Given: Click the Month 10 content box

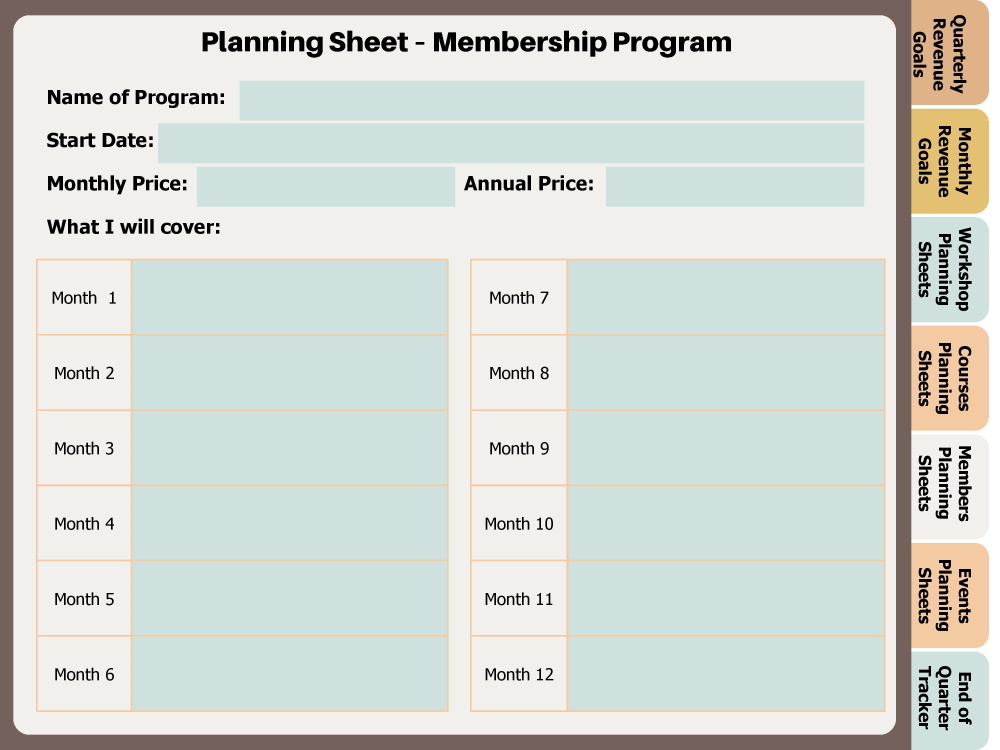Looking at the screenshot, I should [x=725, y=523].
